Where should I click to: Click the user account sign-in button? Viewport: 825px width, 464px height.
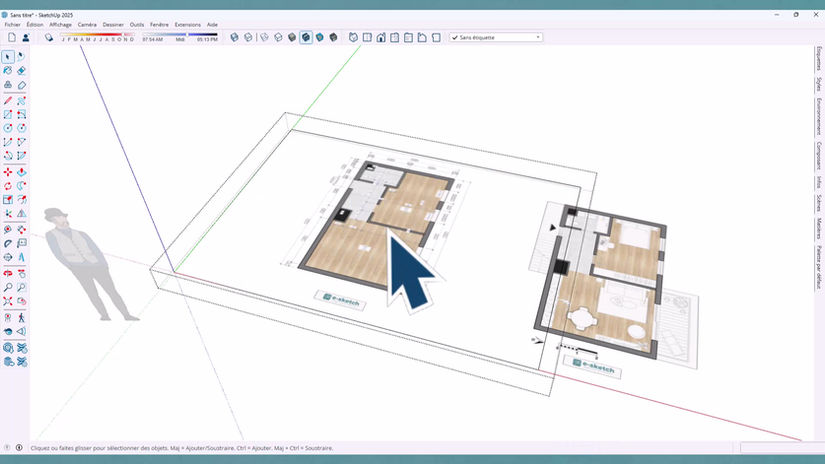click(26, 37)
